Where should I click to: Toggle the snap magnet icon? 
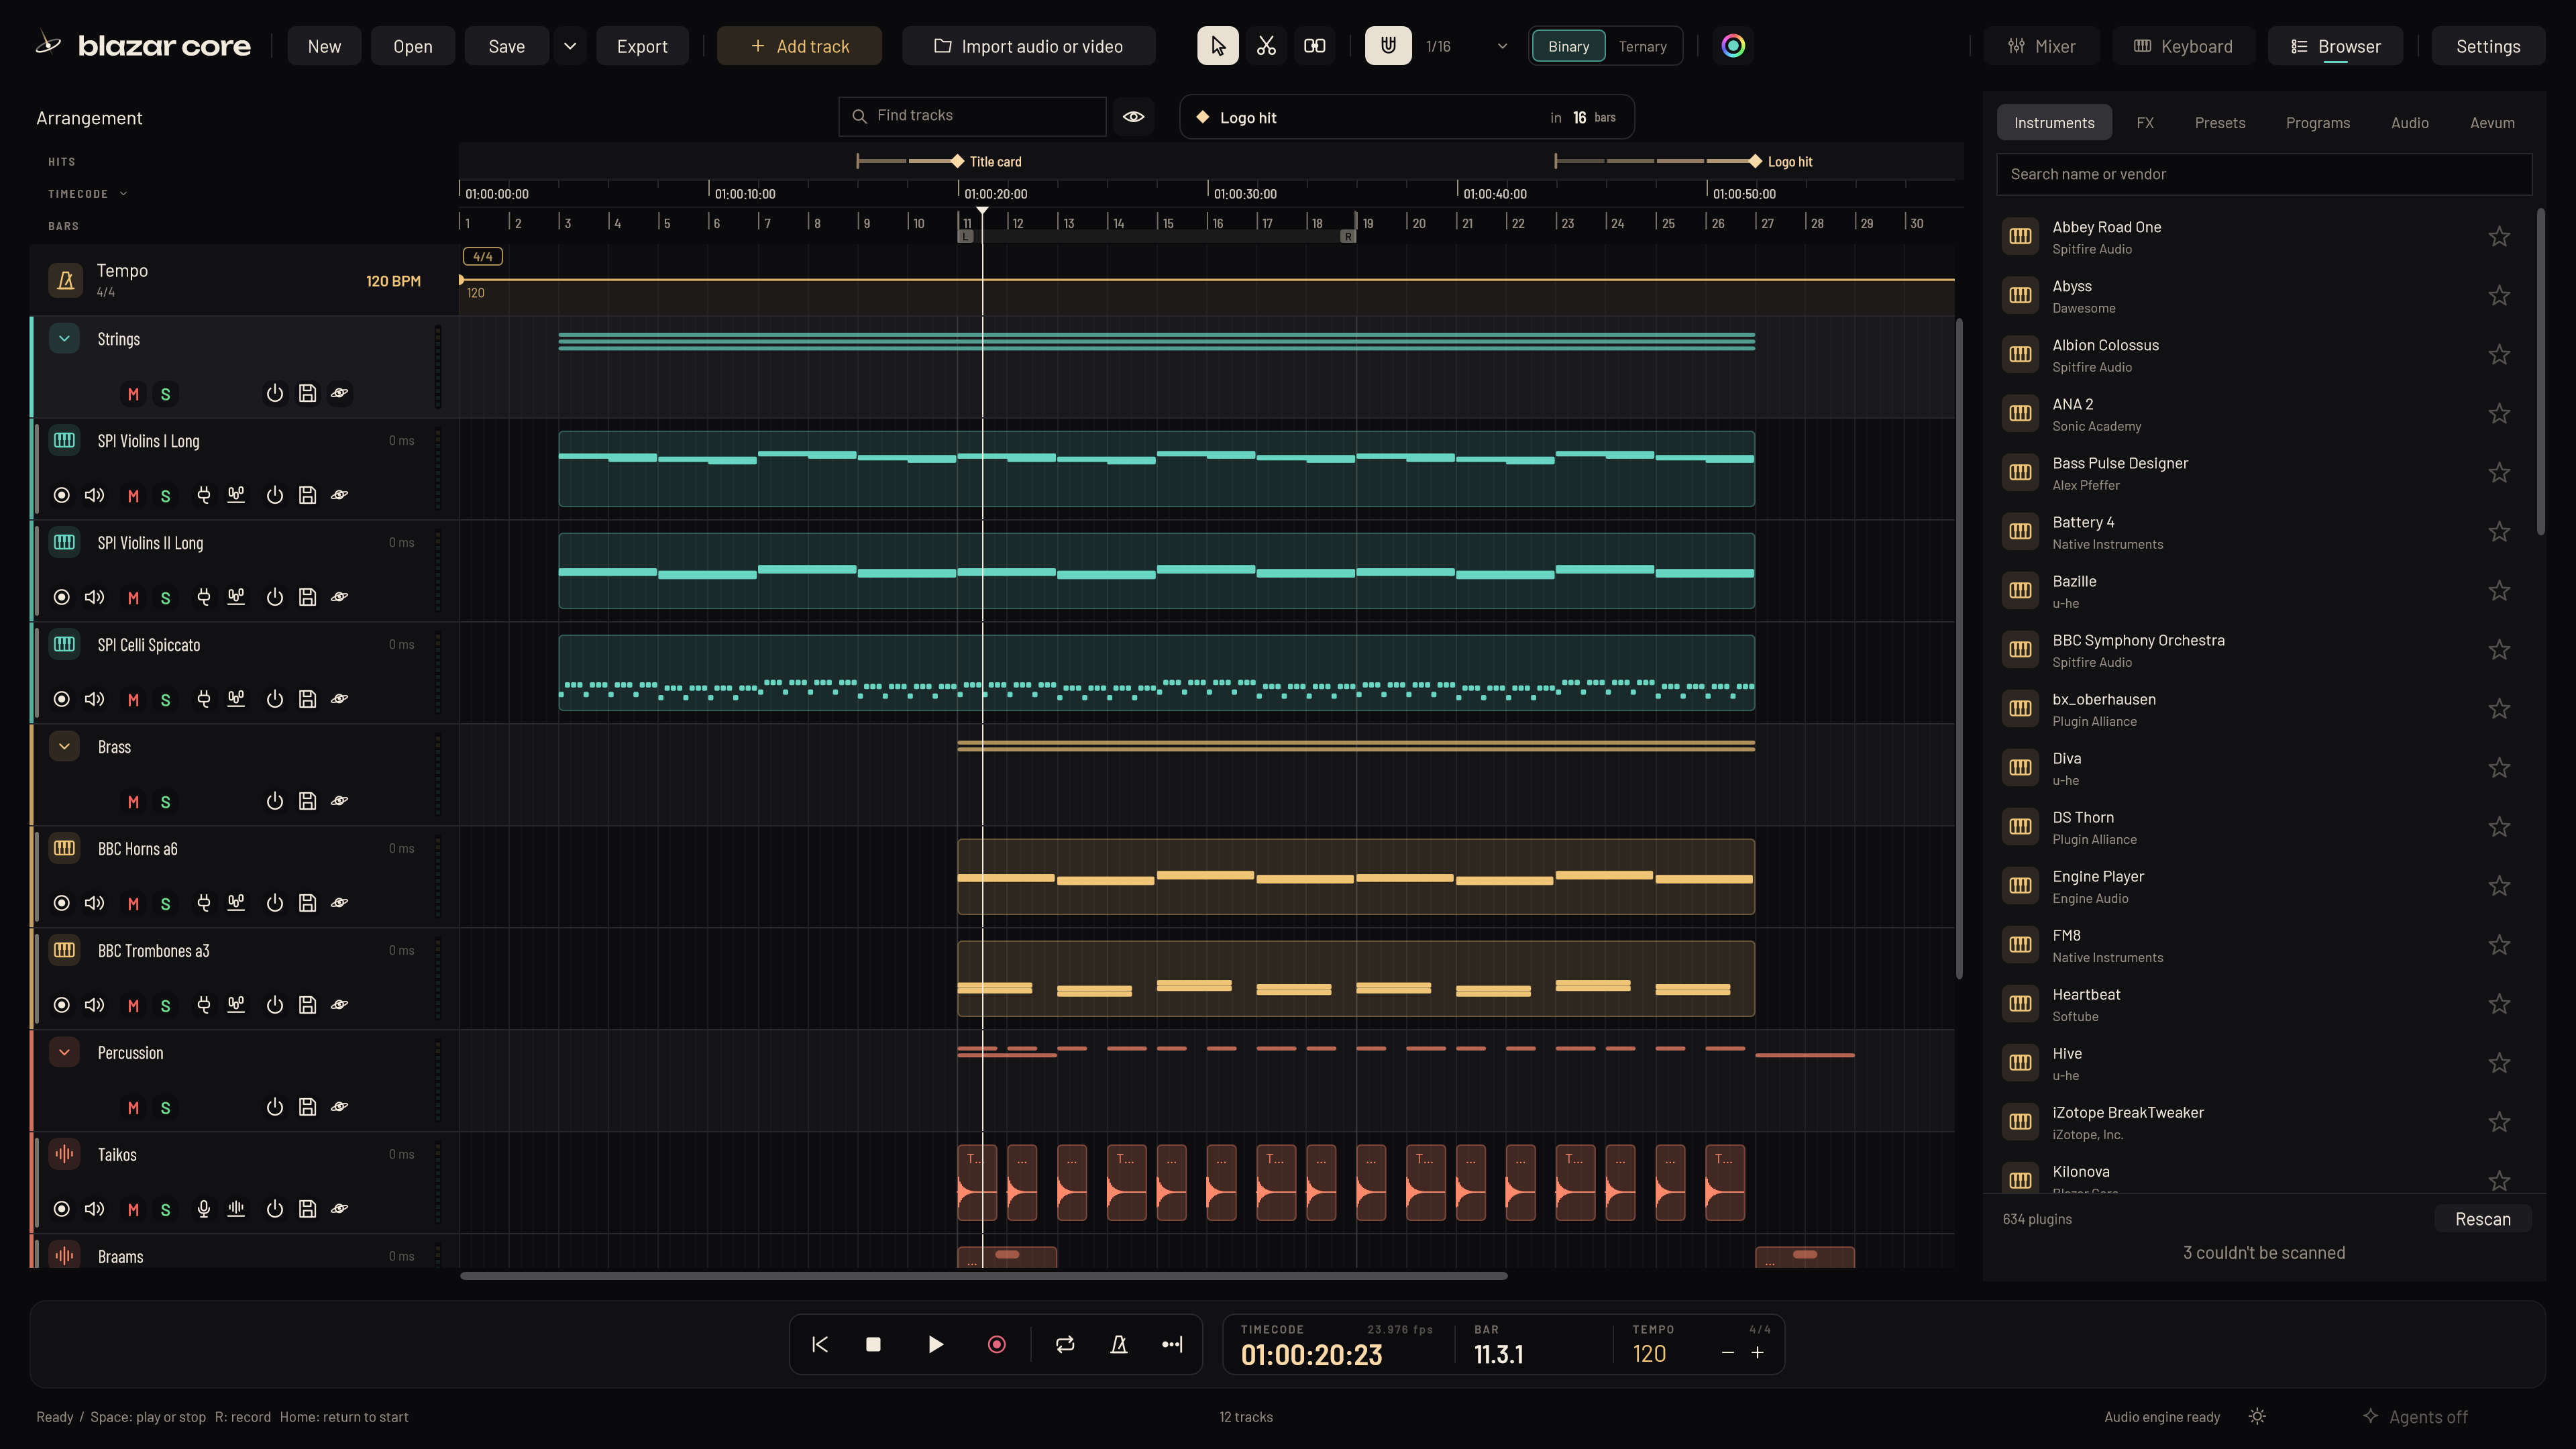(x=1388, y=46)
